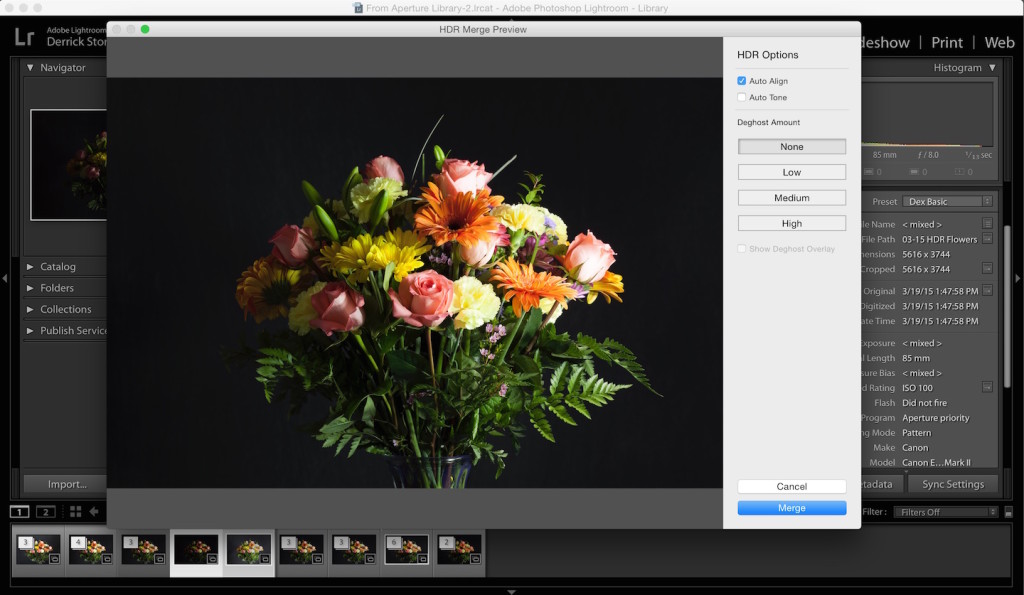Open the Dex Basic preset dropdown
Viewport: 1024px width, 595px height.
[x=945, y=202]
